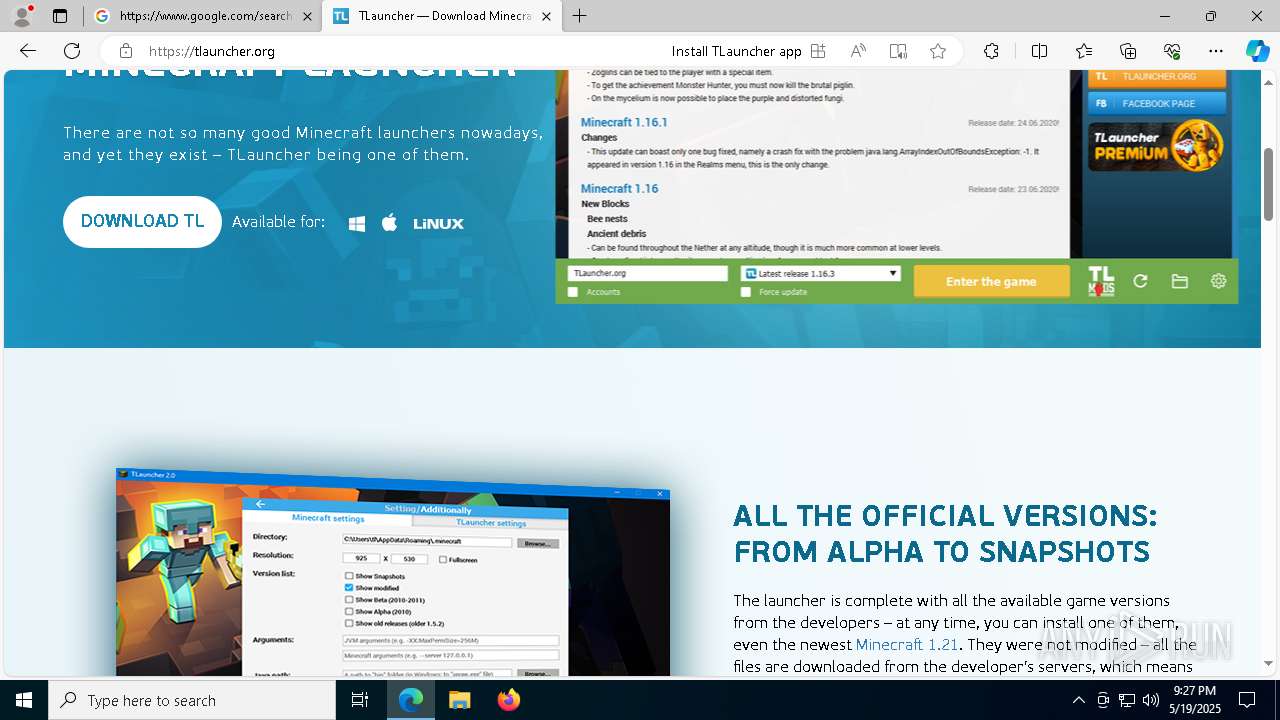Reload the tlauncher.org page

tap(72, 51)
